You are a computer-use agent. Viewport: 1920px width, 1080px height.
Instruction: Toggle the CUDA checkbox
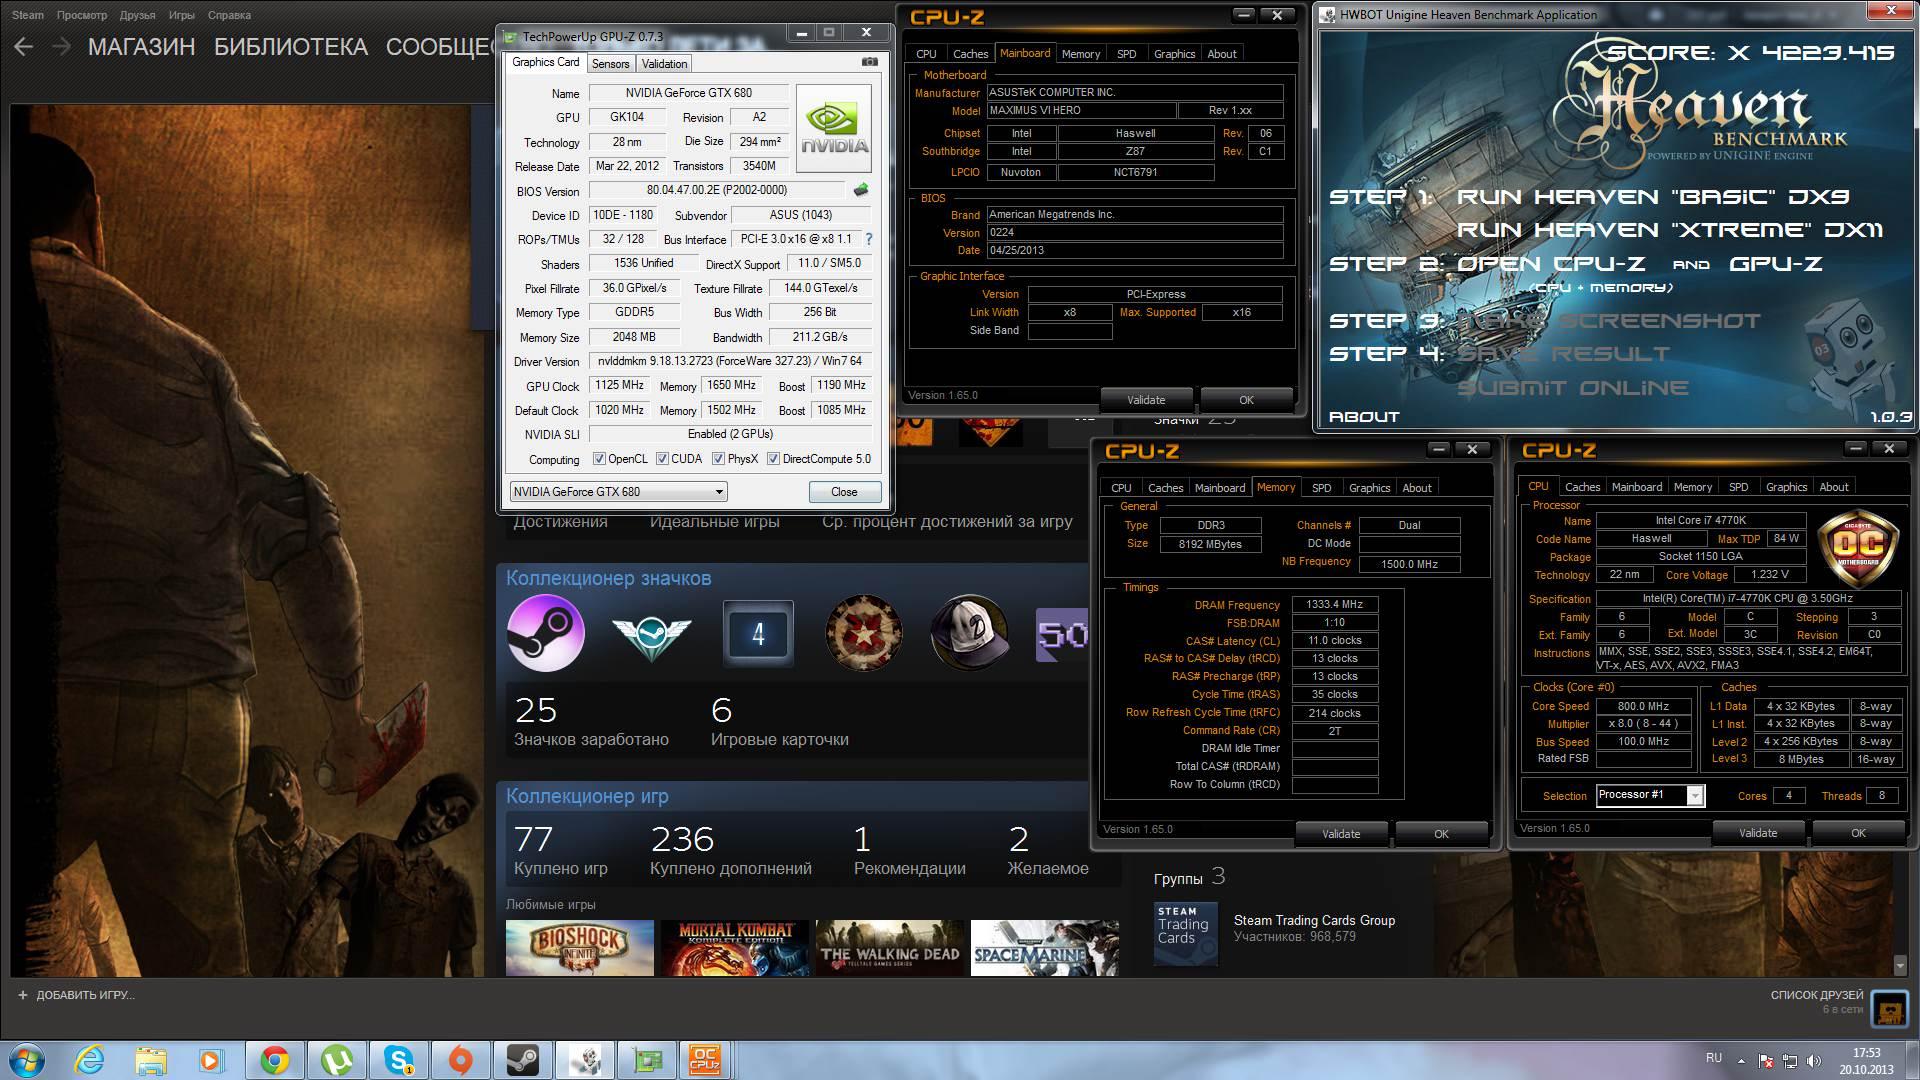click(662, 459)
